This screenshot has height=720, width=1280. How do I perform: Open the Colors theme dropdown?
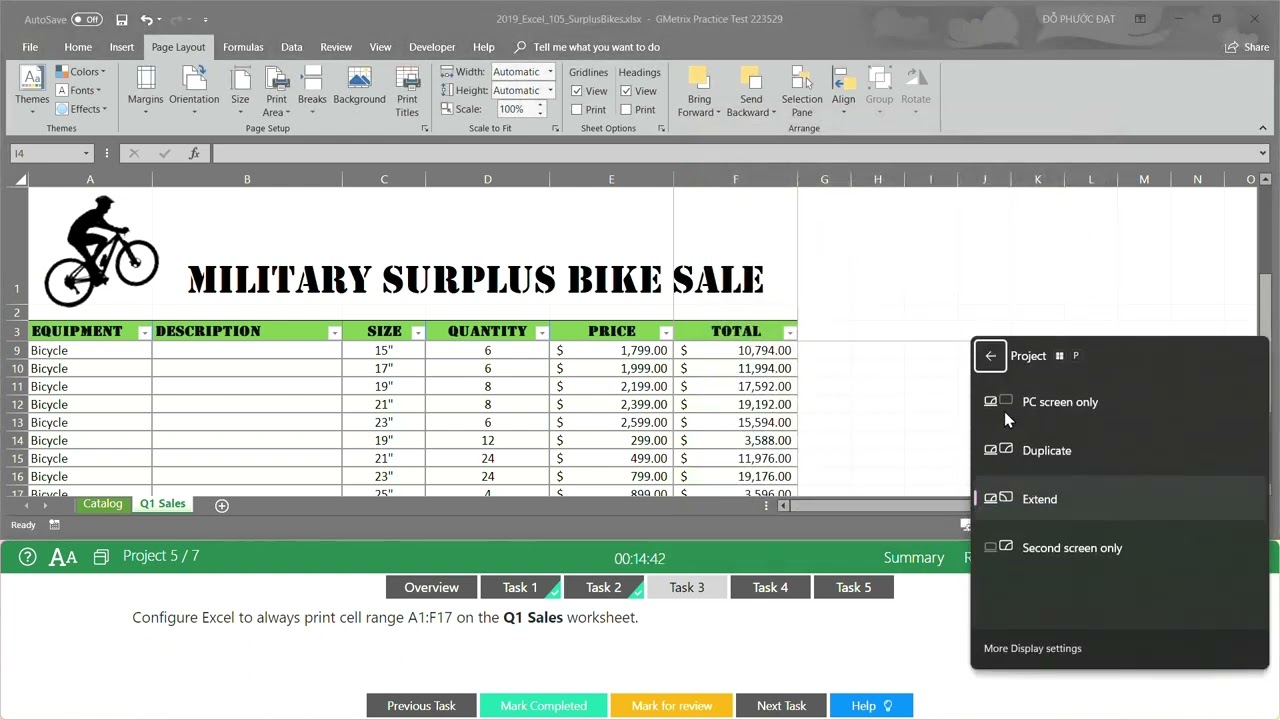tap(81, 72)
